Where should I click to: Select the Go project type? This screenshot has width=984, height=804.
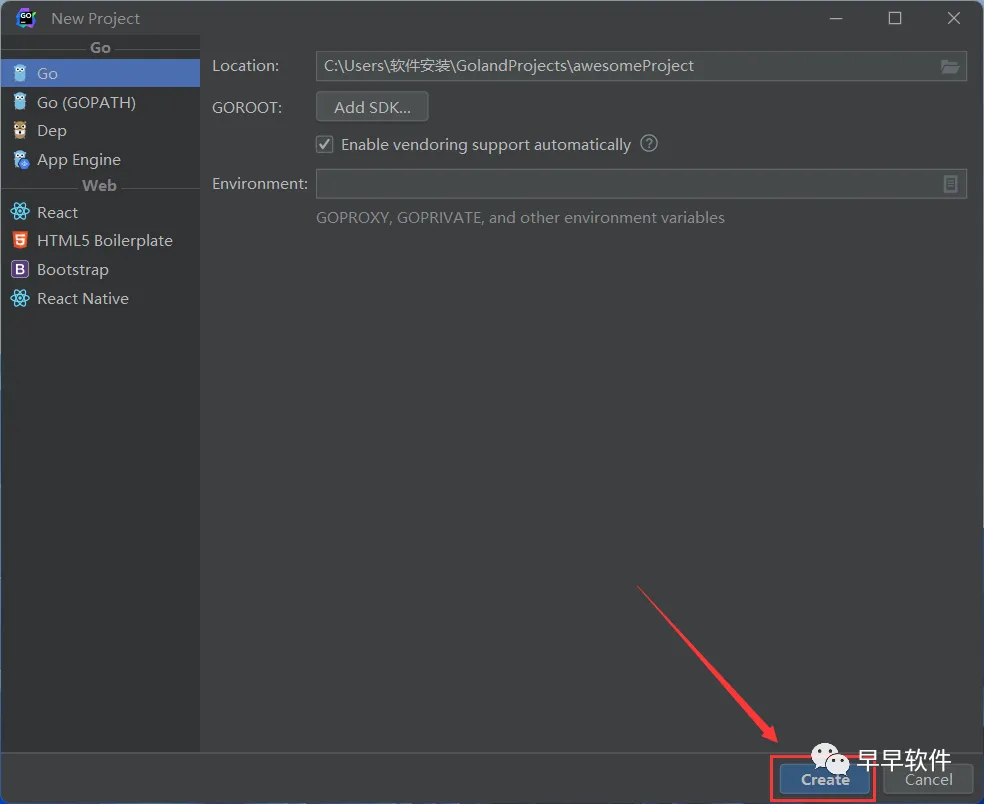100,73
